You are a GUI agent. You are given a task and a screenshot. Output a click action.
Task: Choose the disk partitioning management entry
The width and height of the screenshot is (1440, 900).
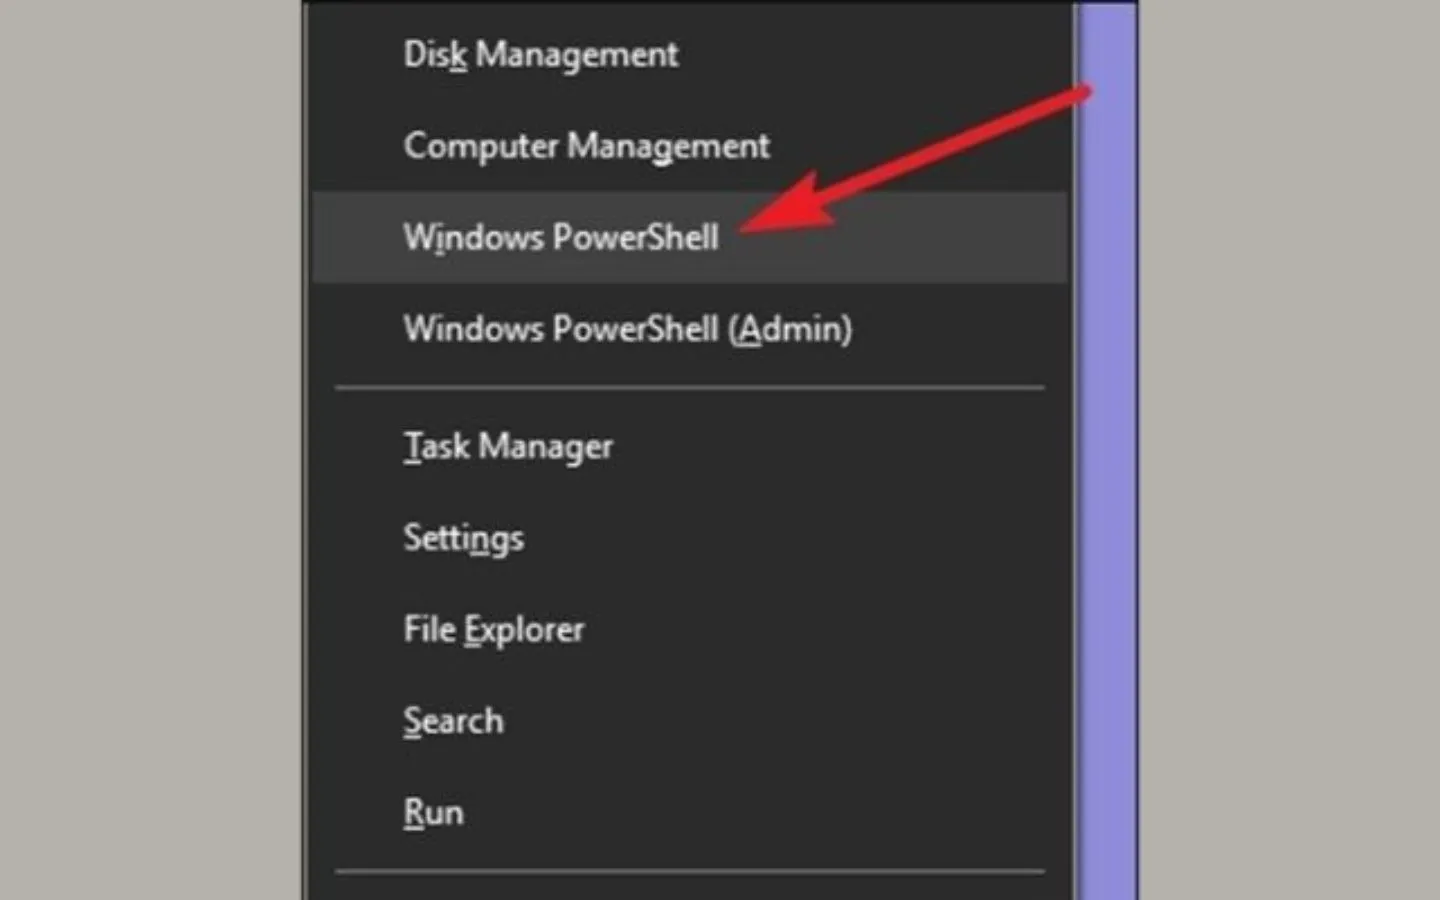point(540,55)
